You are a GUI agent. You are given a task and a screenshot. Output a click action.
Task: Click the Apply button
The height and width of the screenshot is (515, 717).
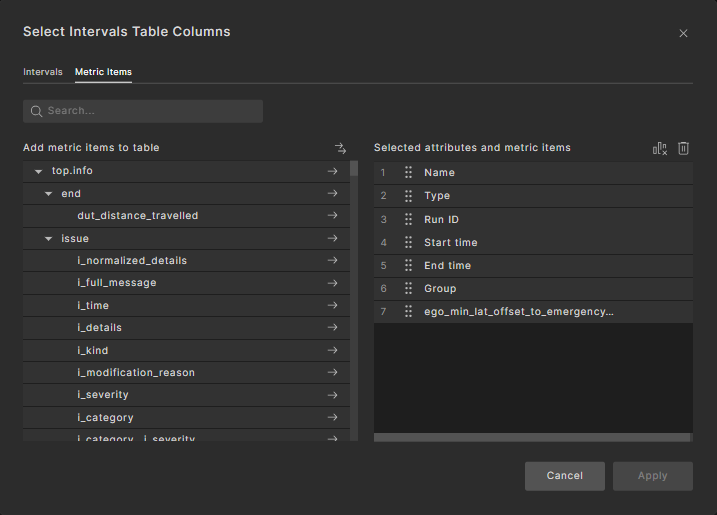[x=652, y=476]
